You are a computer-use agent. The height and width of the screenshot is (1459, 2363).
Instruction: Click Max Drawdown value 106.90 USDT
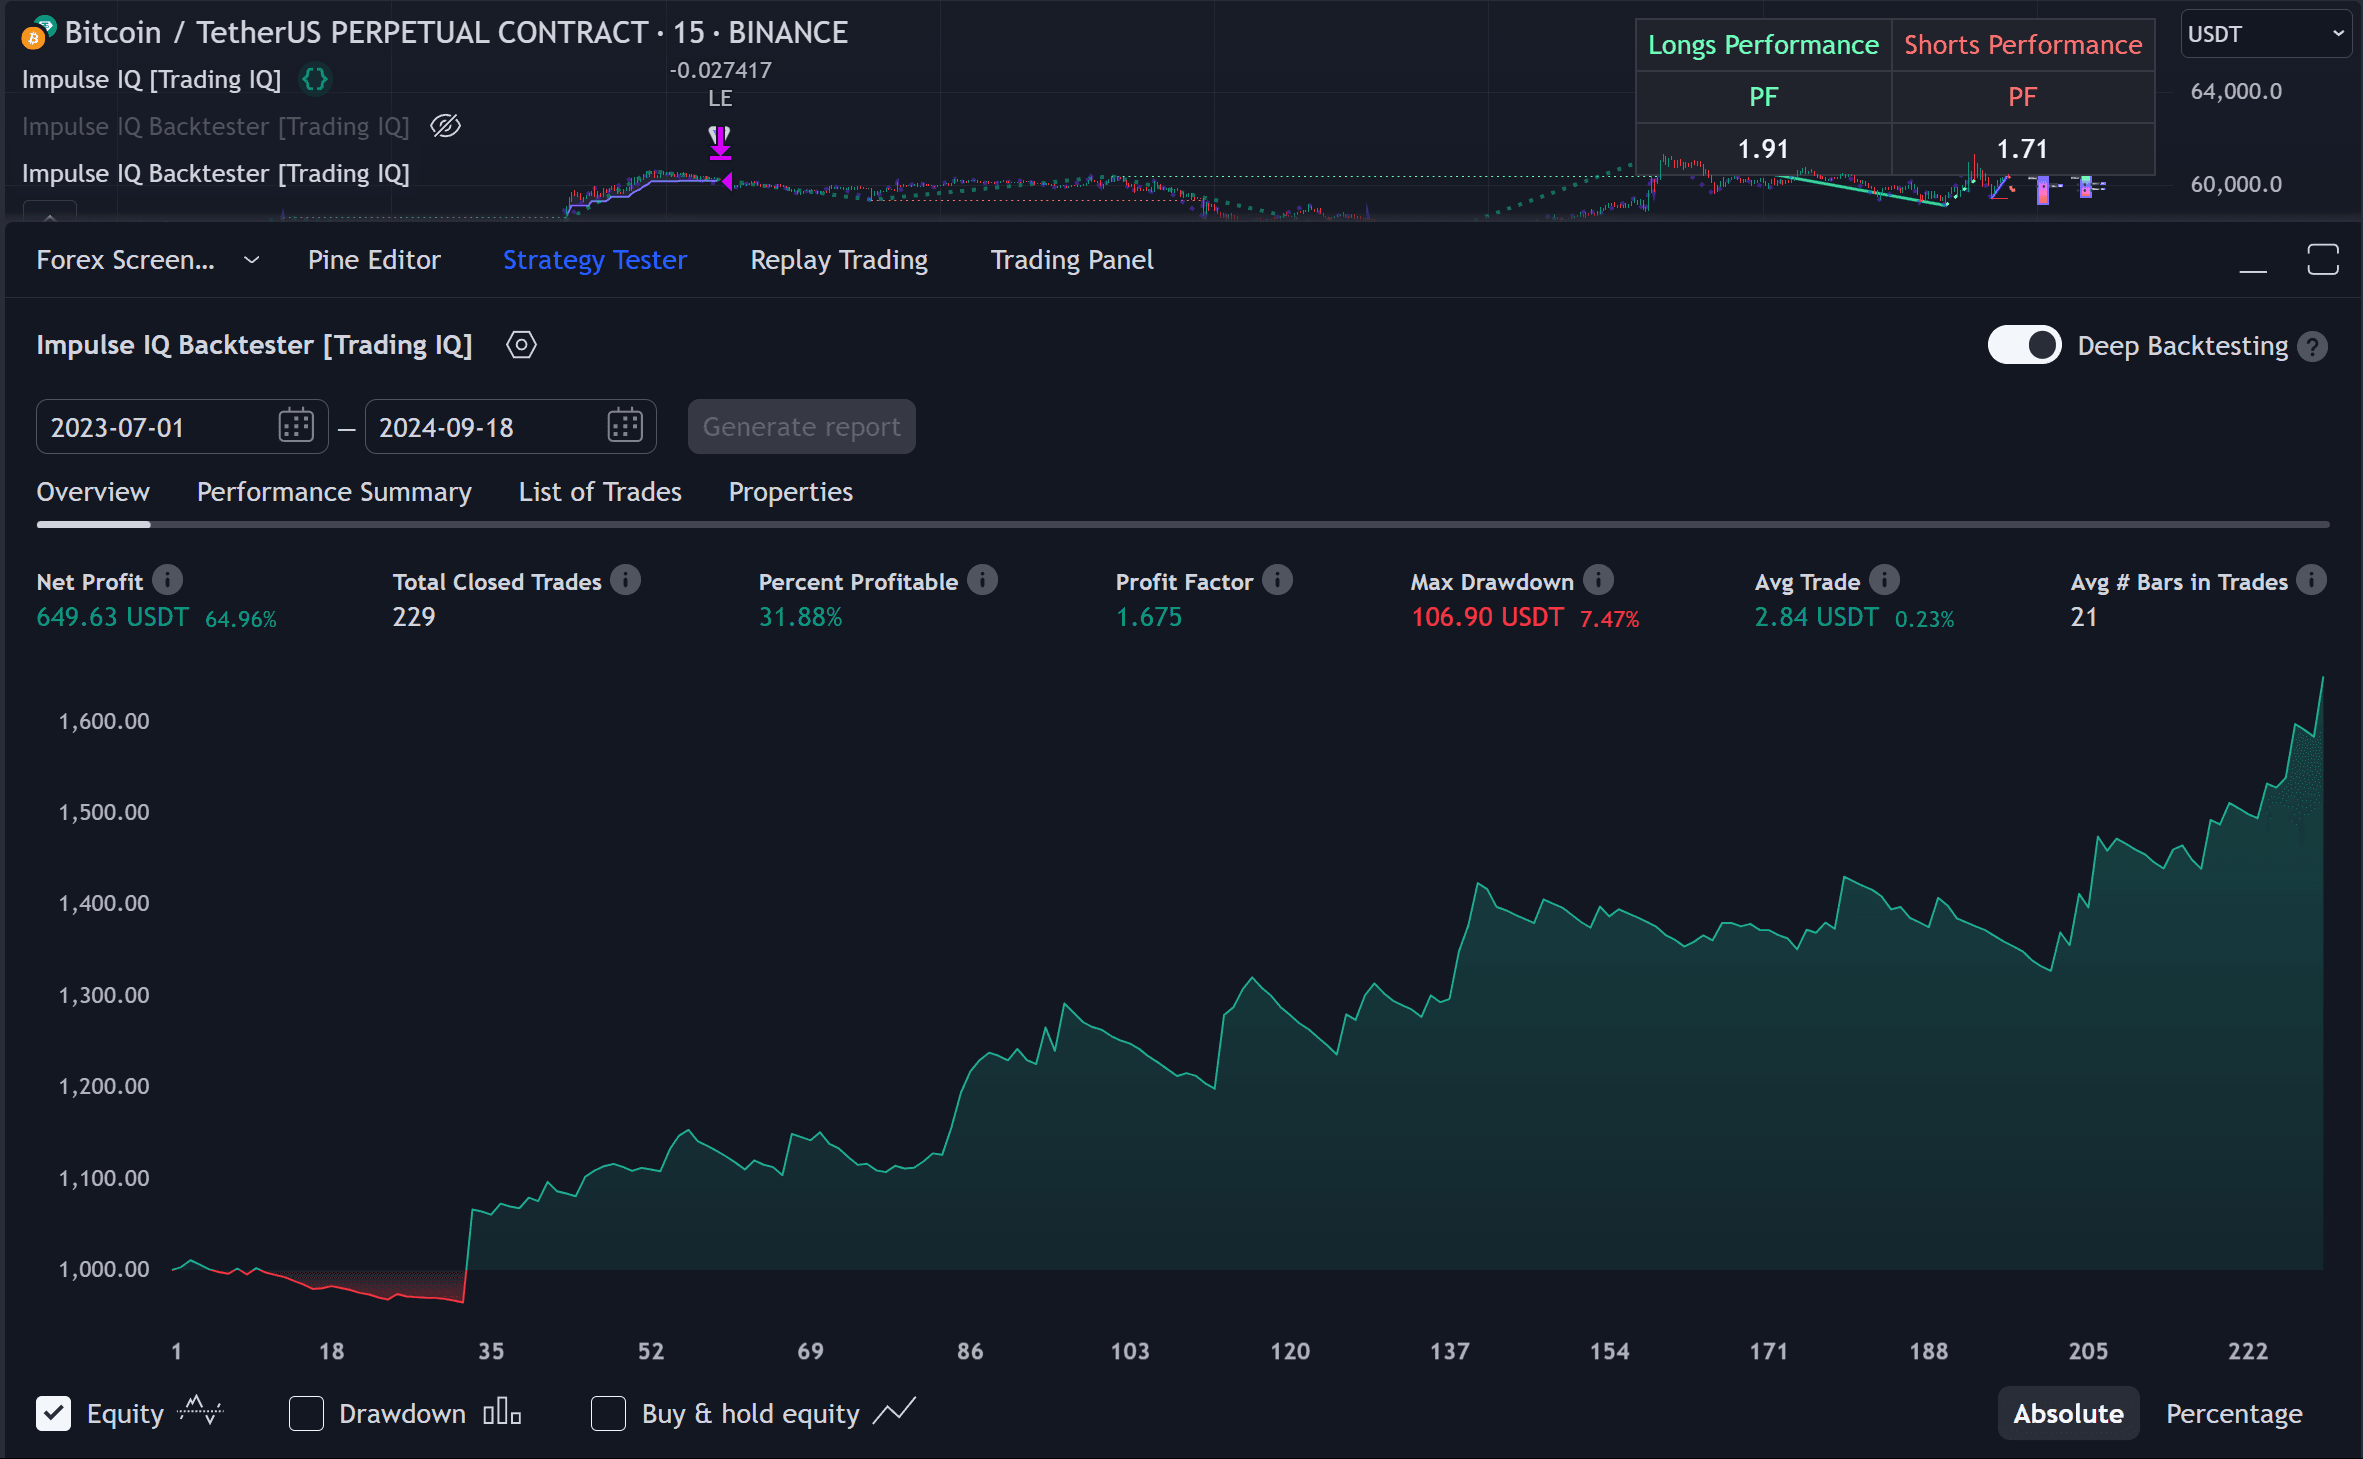point(1487,617)
